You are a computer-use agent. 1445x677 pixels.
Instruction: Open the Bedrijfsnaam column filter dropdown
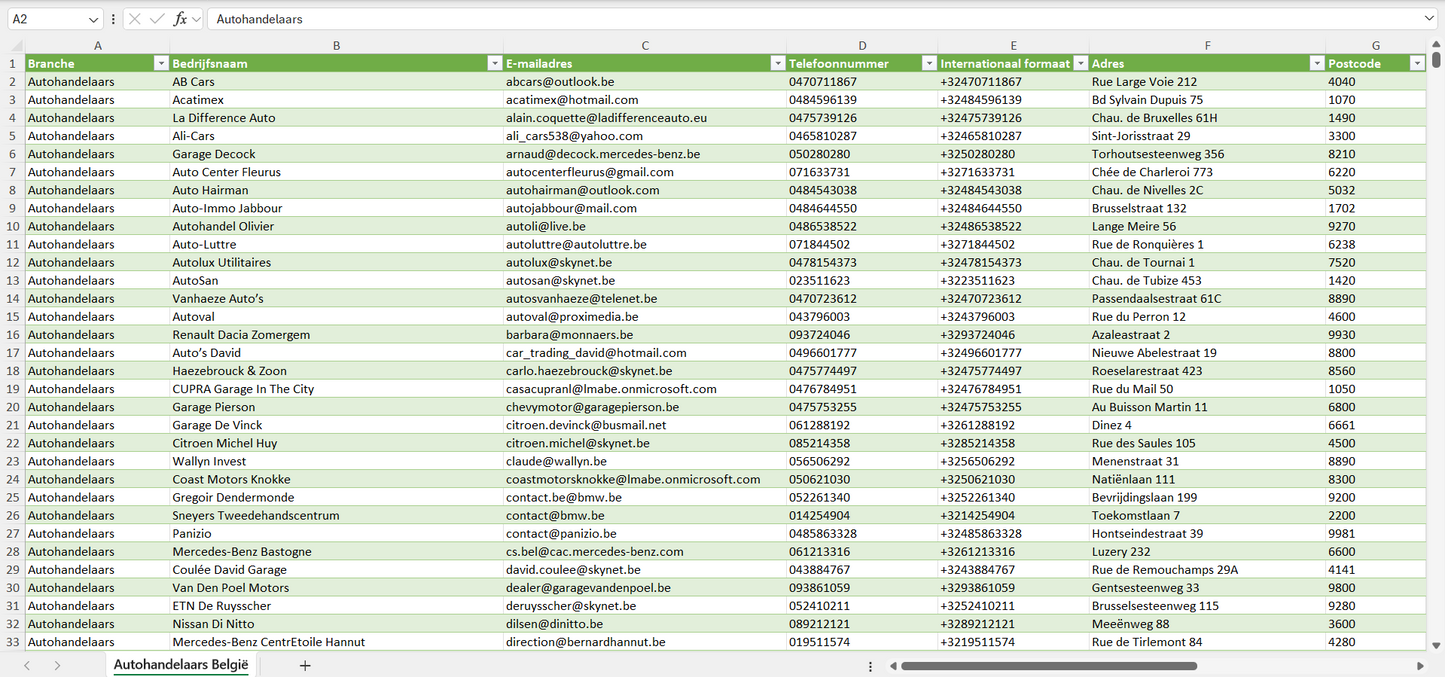tap(494, 64)
